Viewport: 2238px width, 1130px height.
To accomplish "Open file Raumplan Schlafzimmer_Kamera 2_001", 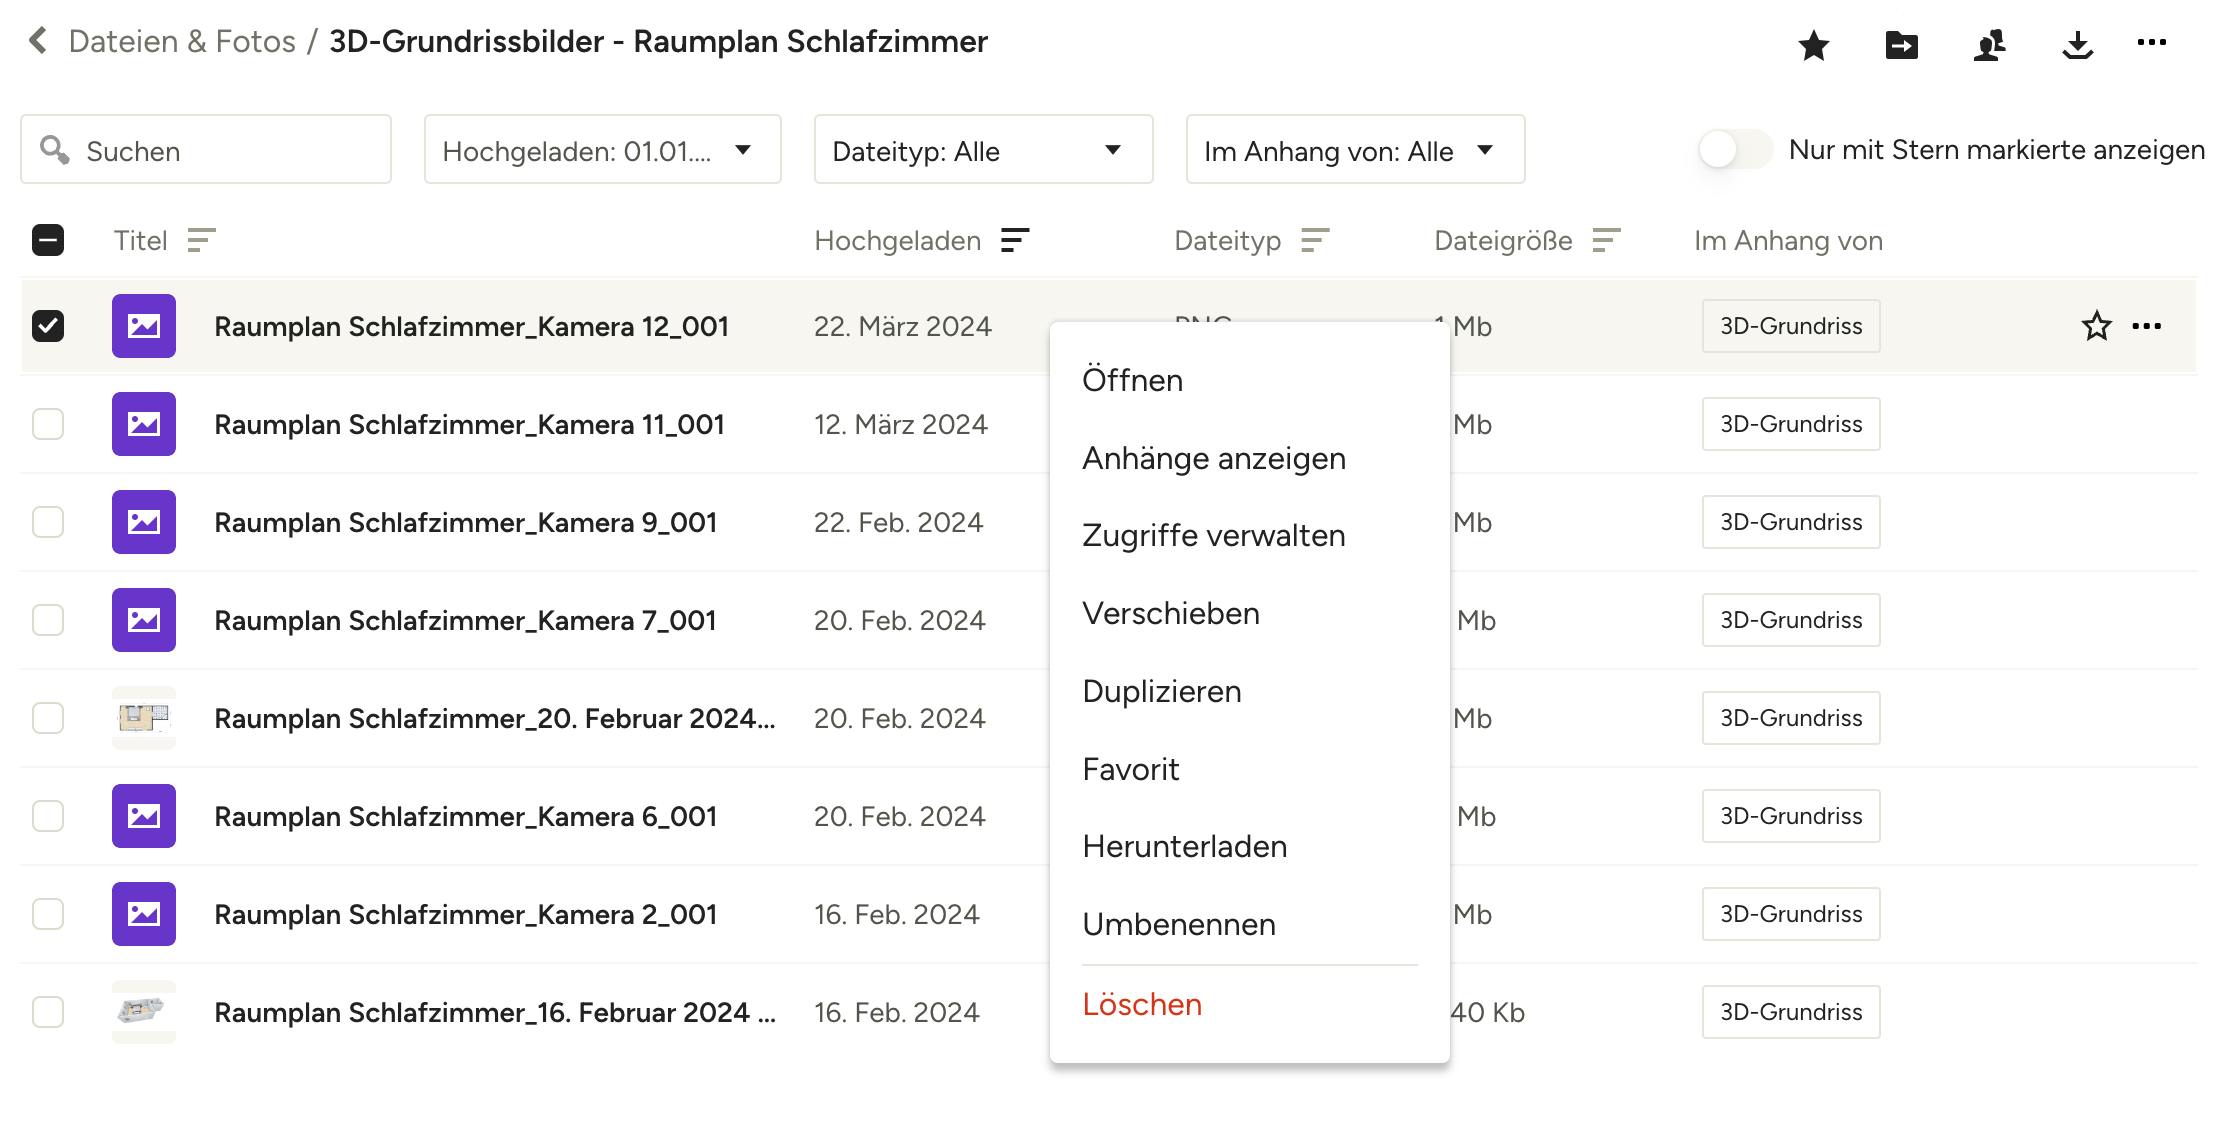I will (x=465, y=914).
